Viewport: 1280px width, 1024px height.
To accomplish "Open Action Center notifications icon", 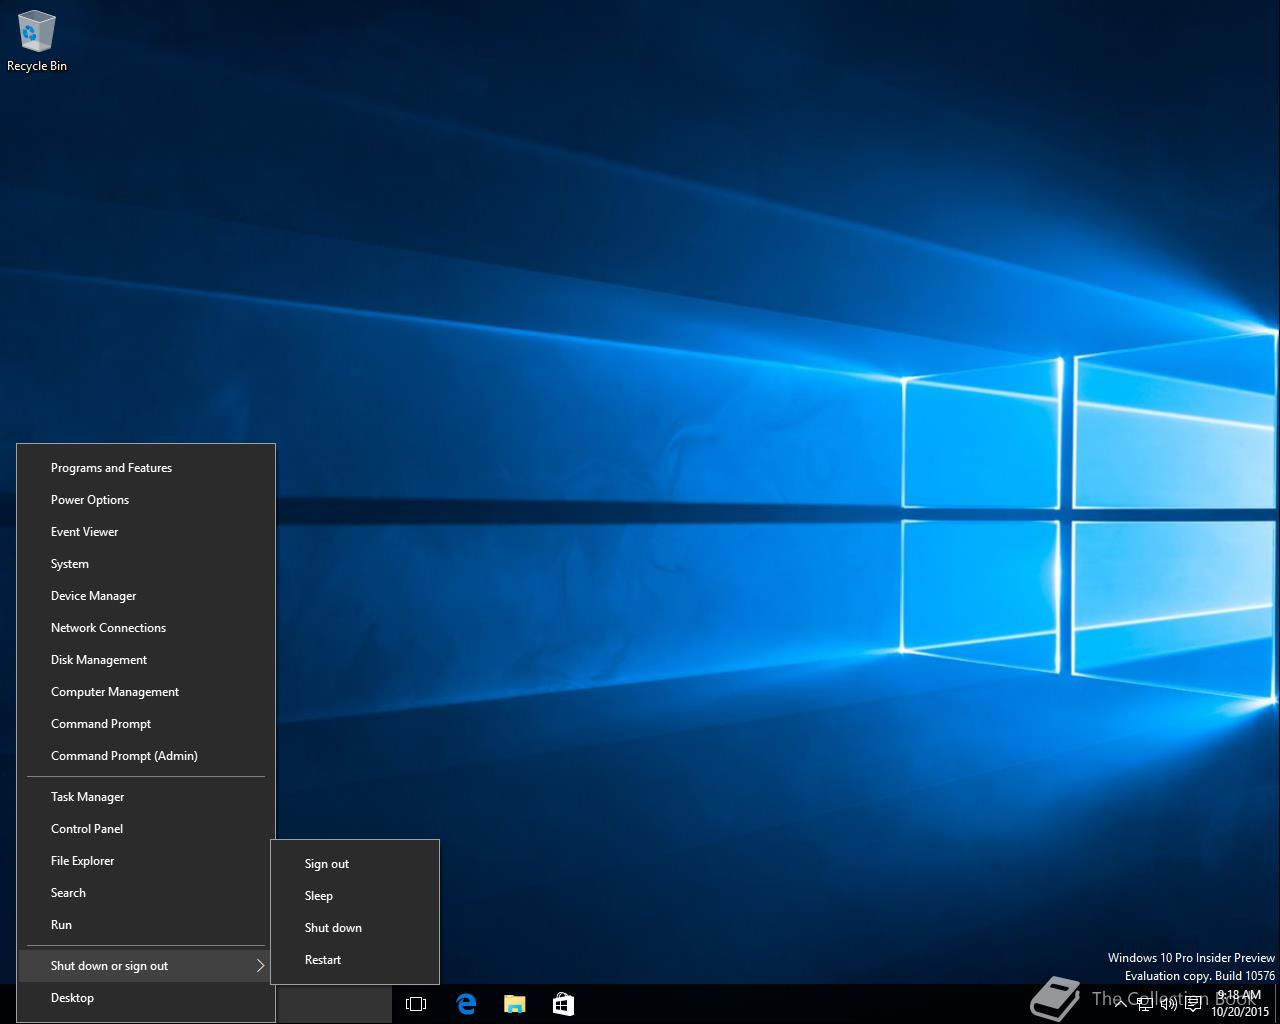I will 1194,1004.
